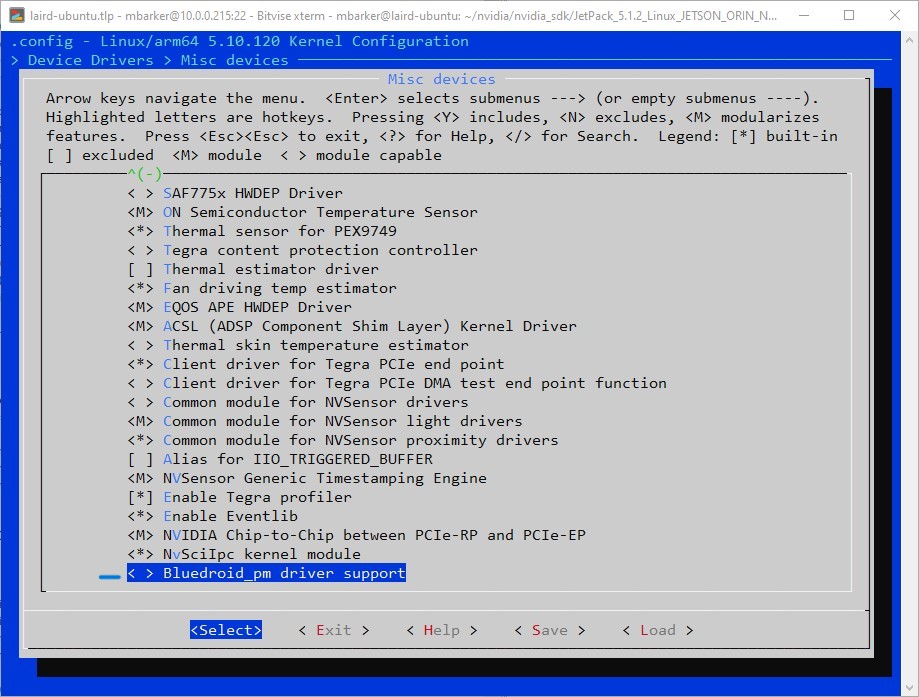This screenshot has height=697, width=919.
Task: Click Device Drivers in the breadcrumb path
Action: [x=90, y=60]
